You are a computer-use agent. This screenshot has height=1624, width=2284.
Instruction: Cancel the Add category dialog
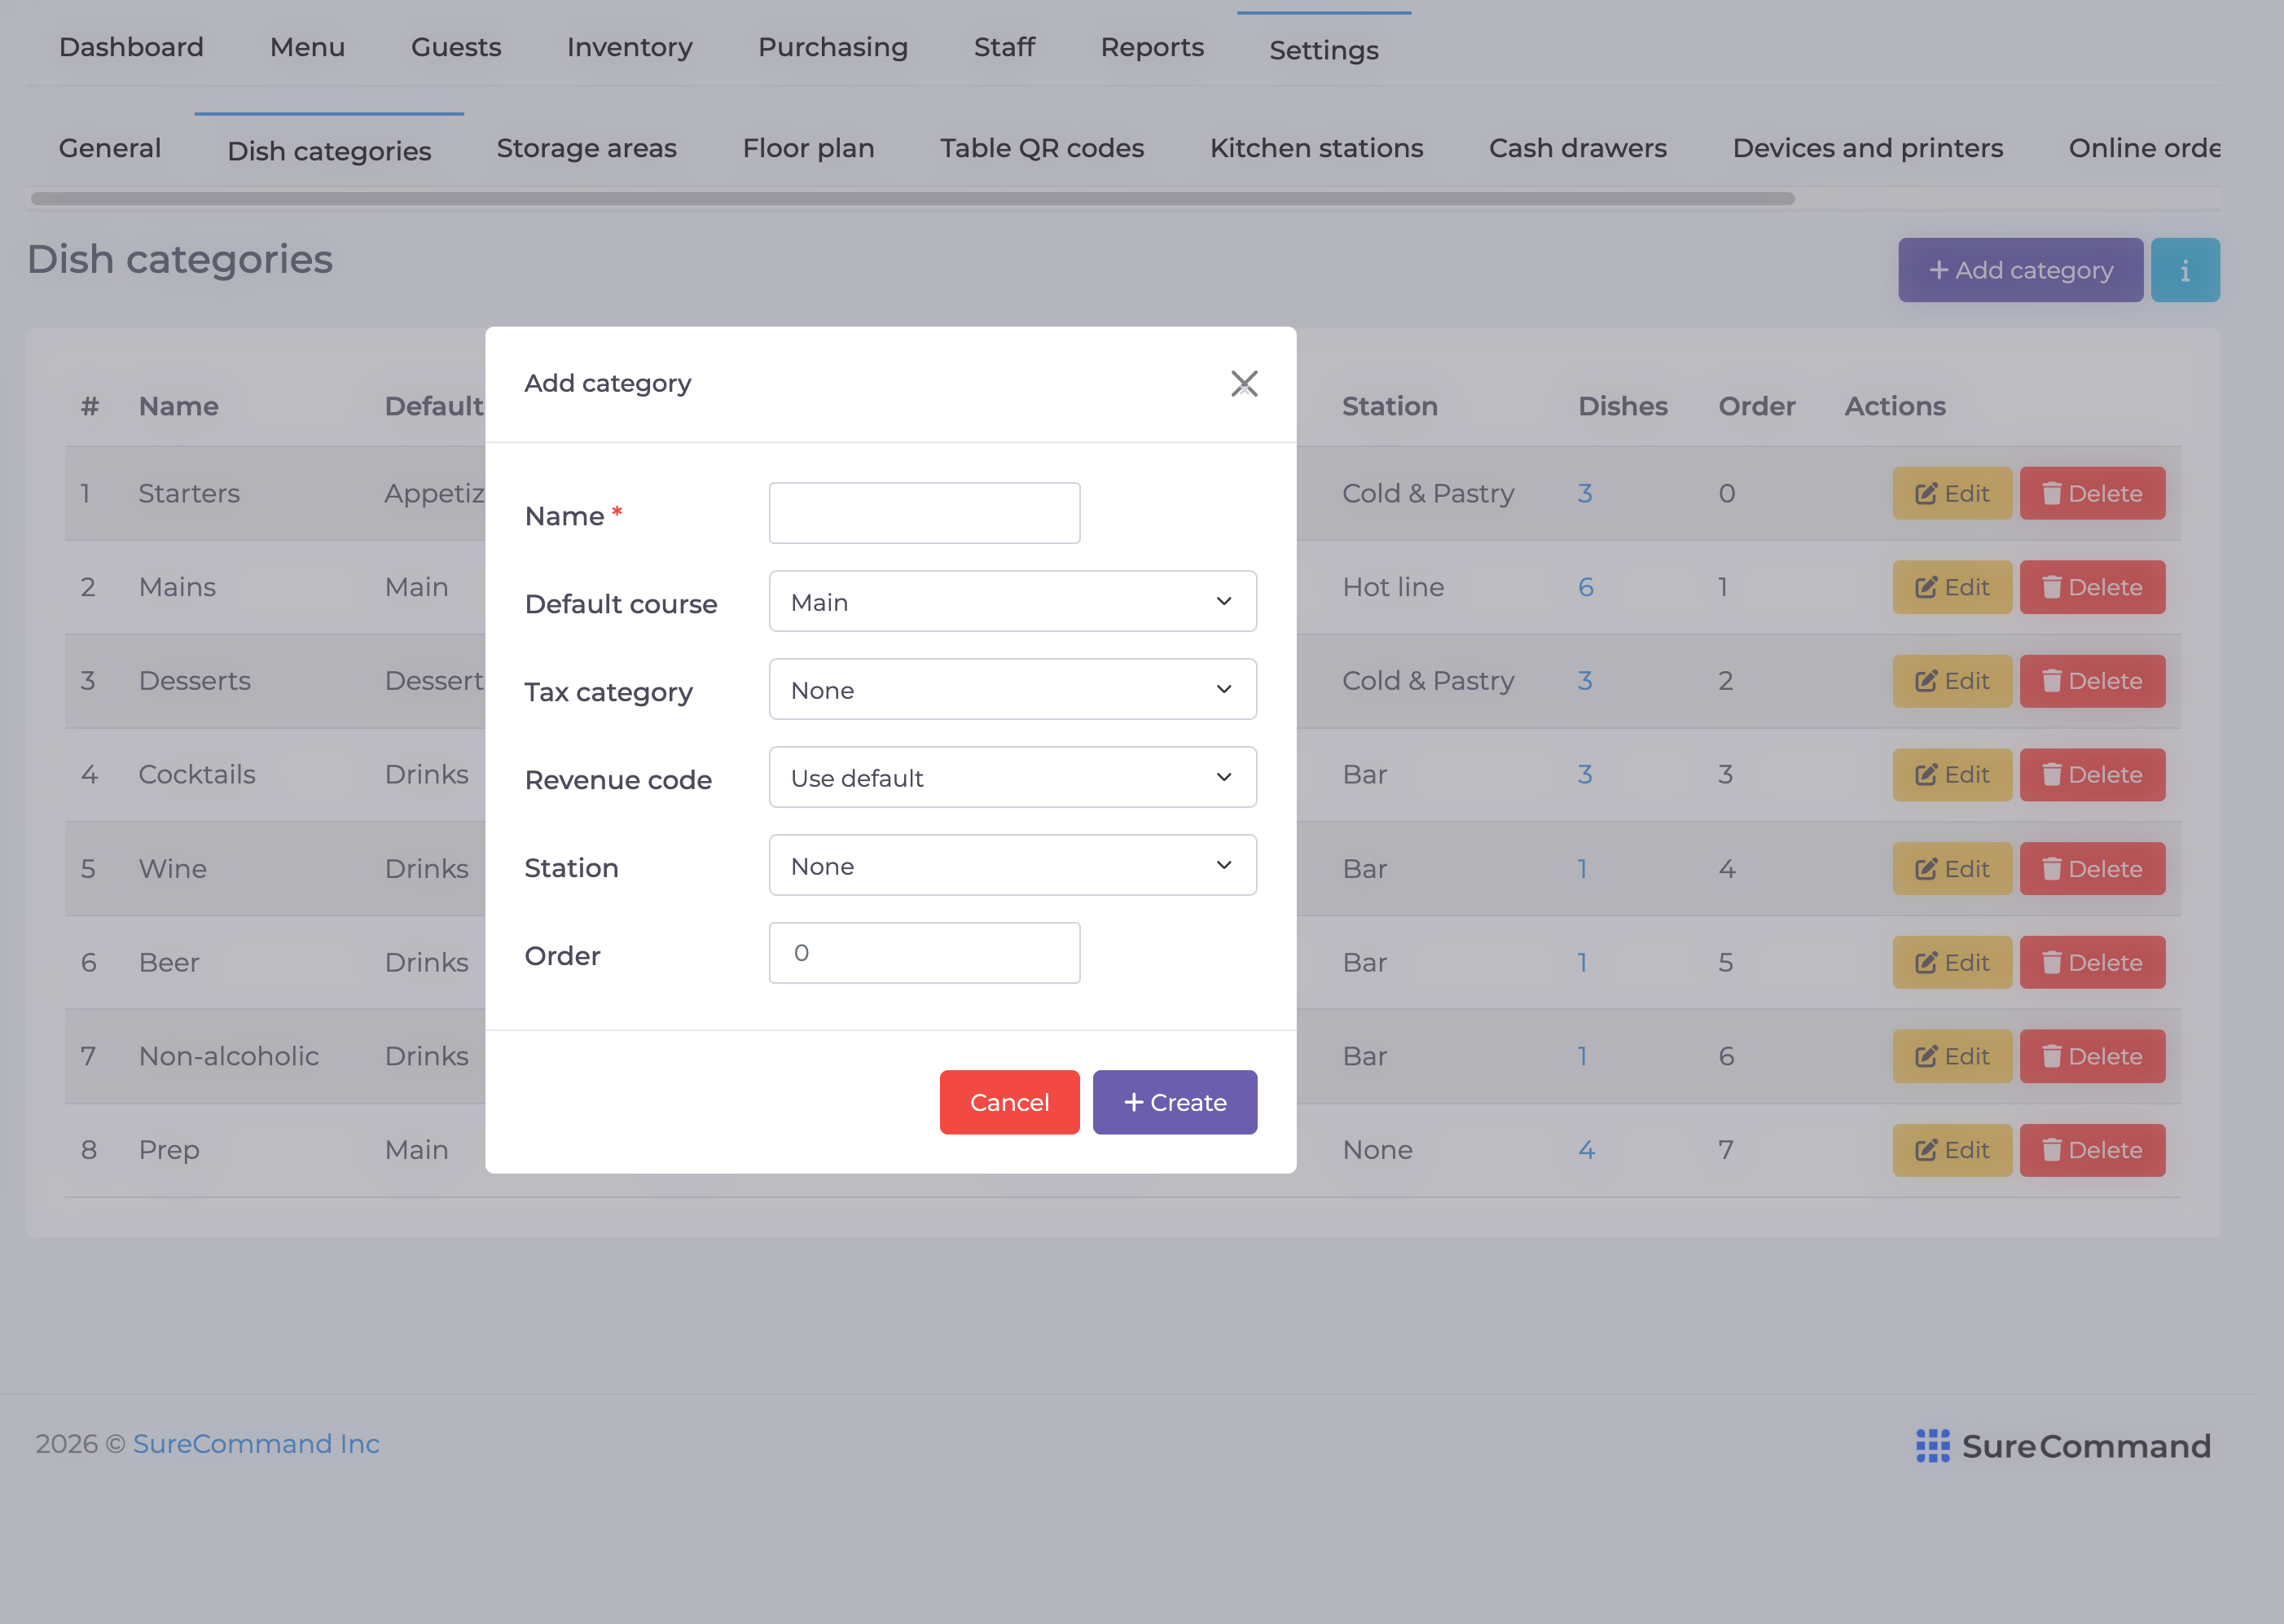(x=1009, y=1102)
